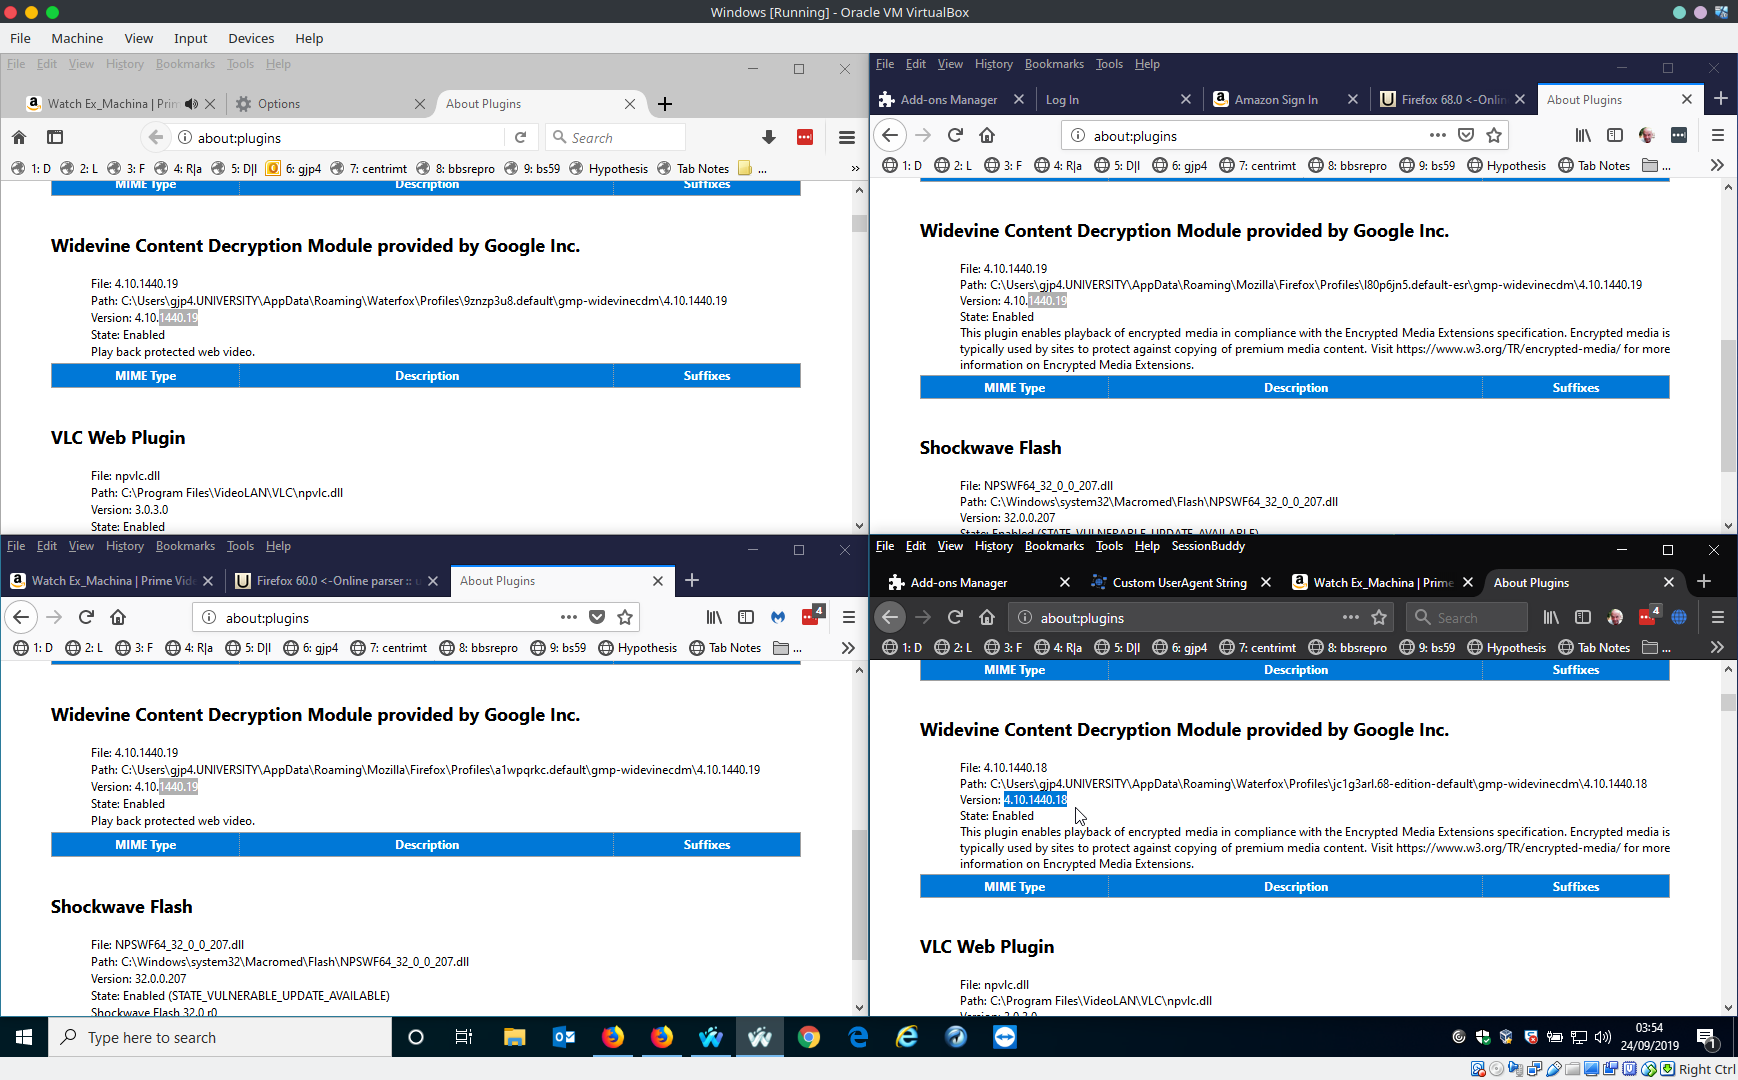Open page actions dots in bottom-left address bar
Image resolution: width=1738 pixels, height=1080 pixels.
pyautogui.click(x=569, y=617)
